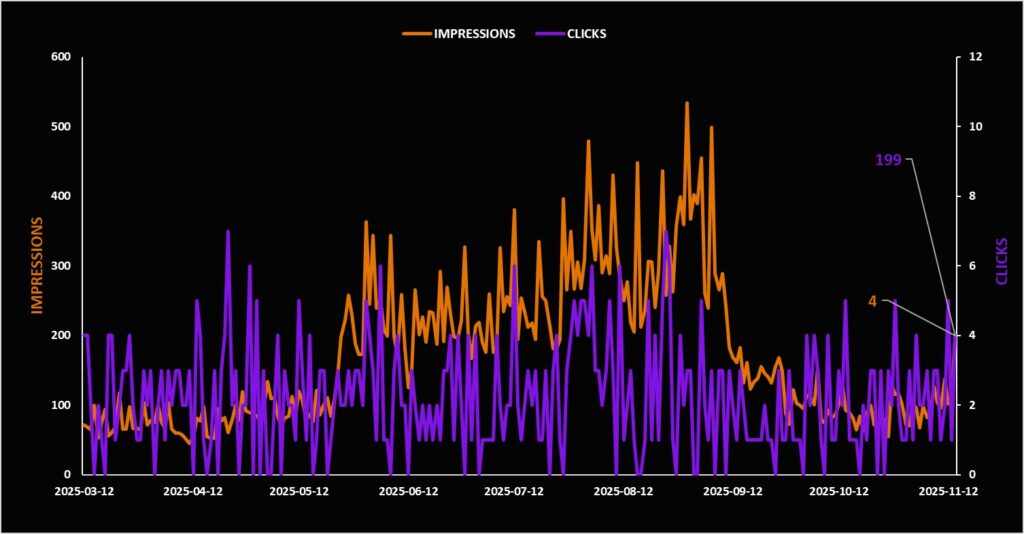Click the 2025-08-12 date axis label
Image resolution: width=1024 pixels, height=534 pixels.
click(622, 491)
